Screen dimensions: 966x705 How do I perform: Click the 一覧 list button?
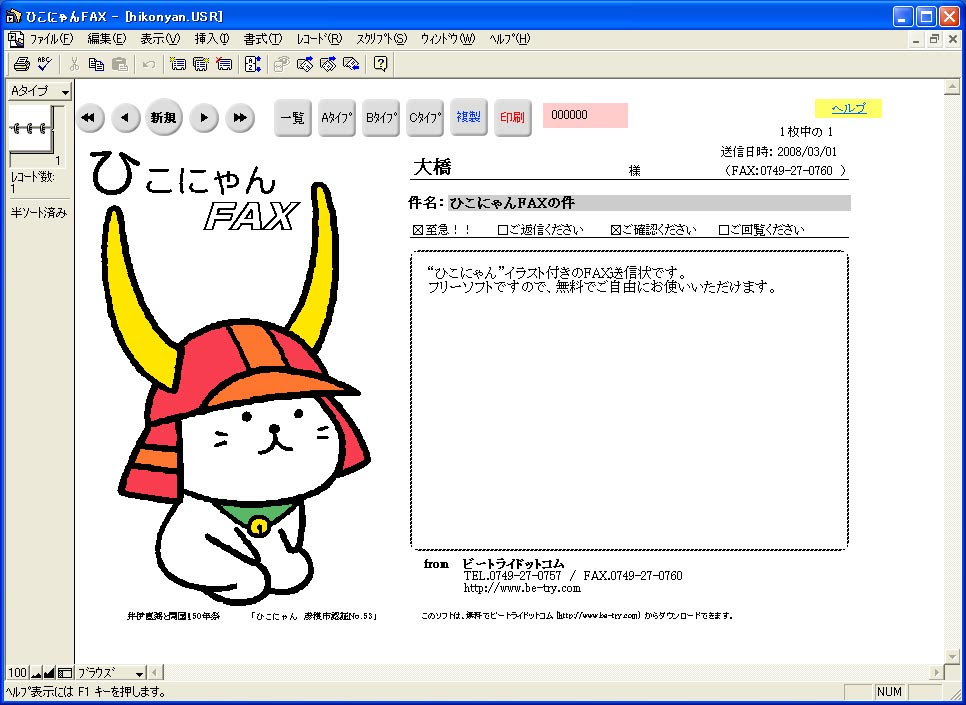pos(293,117)
